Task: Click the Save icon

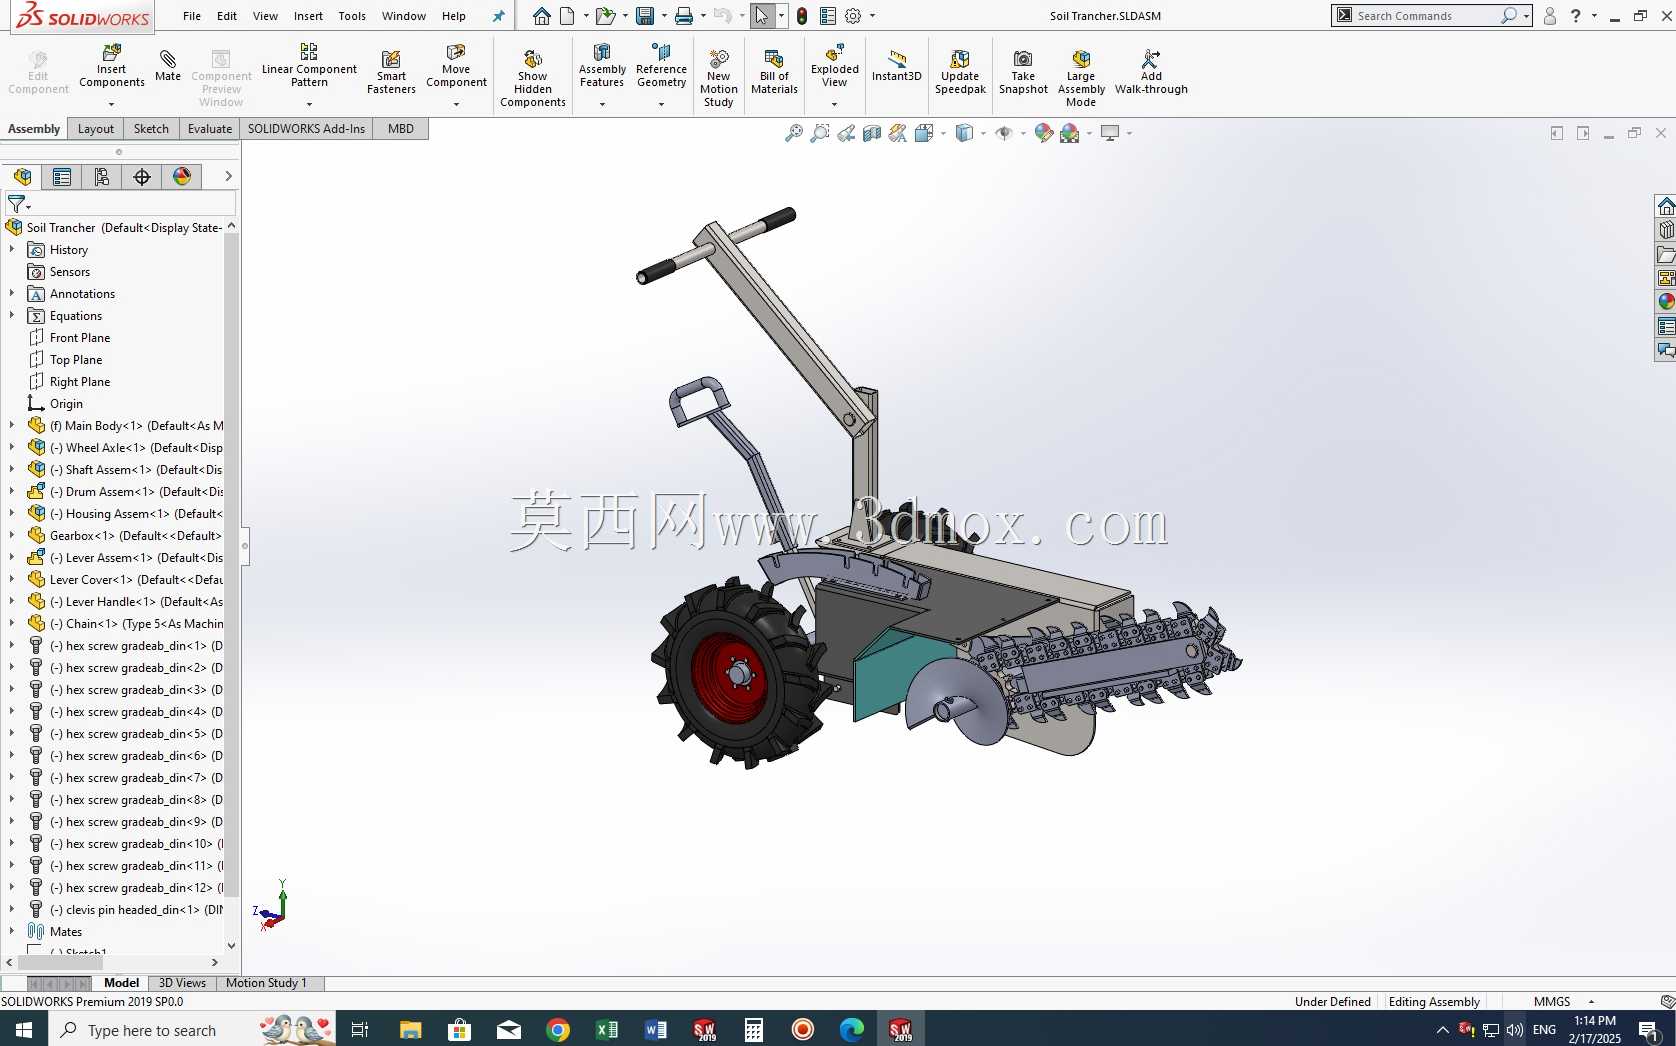Action: pyautogui.click(x=645, y=16)
